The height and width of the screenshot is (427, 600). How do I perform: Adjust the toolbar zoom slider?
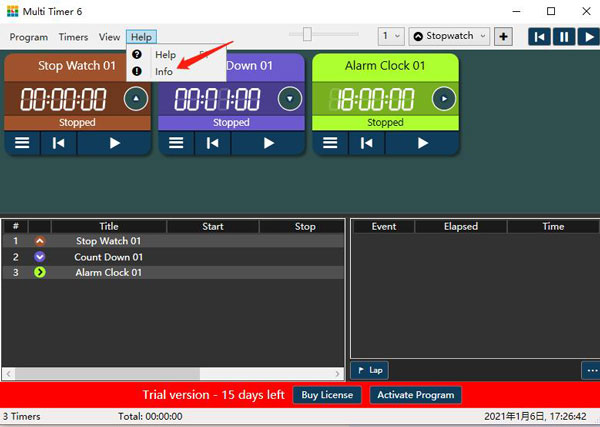click(307, 34)
